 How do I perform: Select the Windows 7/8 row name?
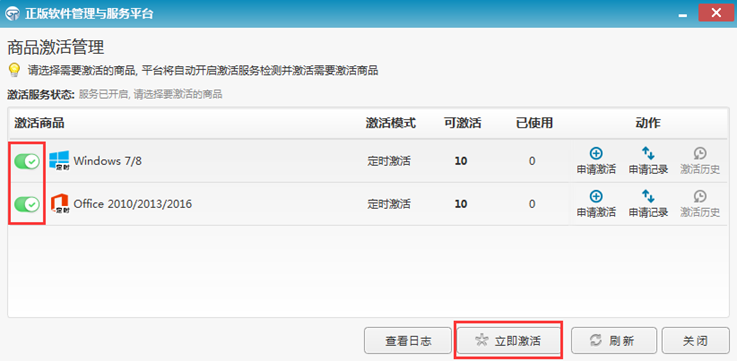[108, 161]
